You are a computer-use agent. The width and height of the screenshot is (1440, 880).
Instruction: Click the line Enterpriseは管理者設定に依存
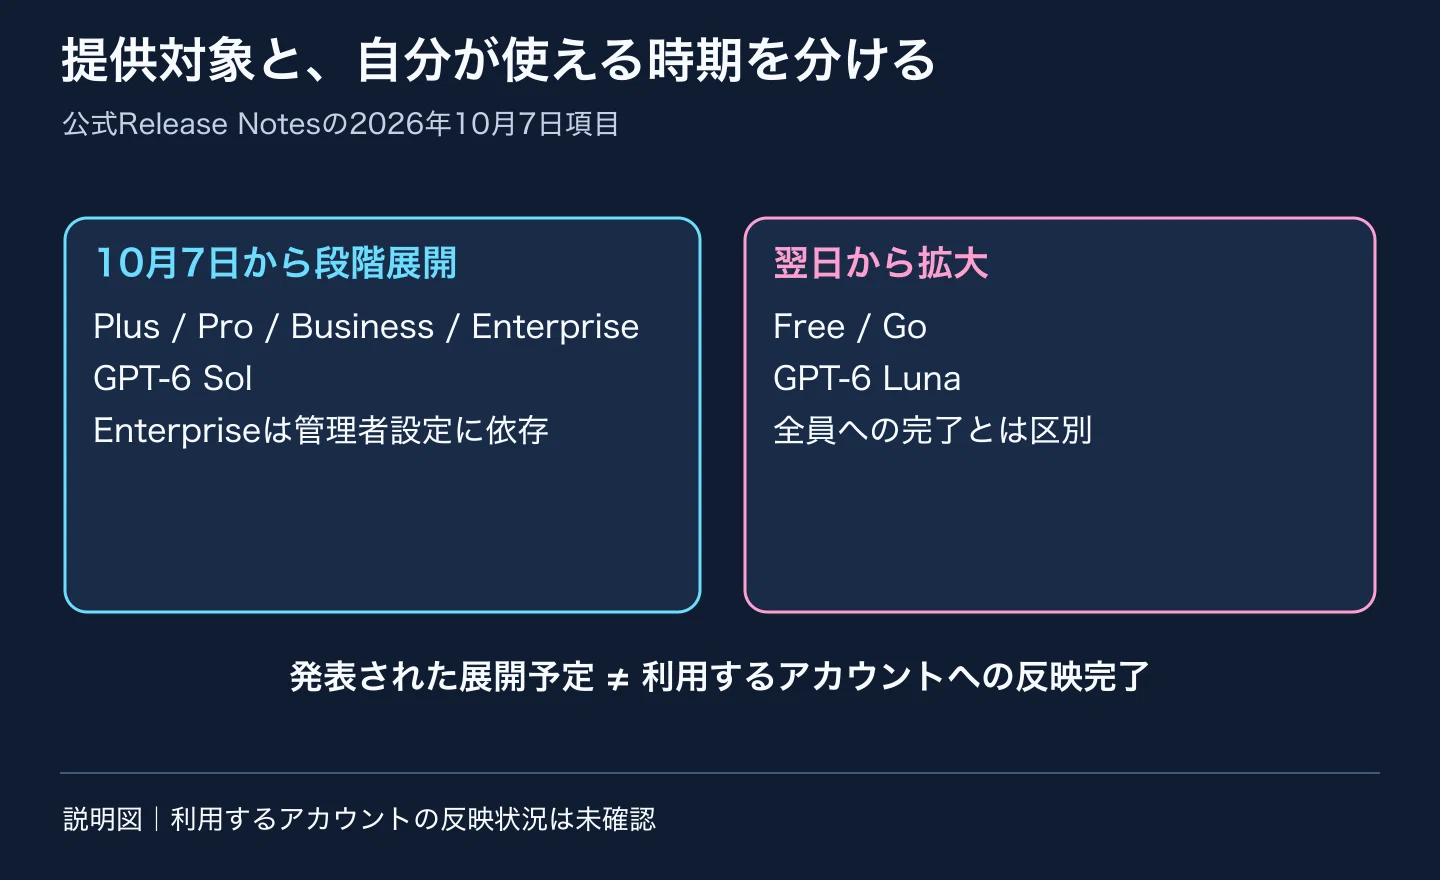tap(321, 431)
